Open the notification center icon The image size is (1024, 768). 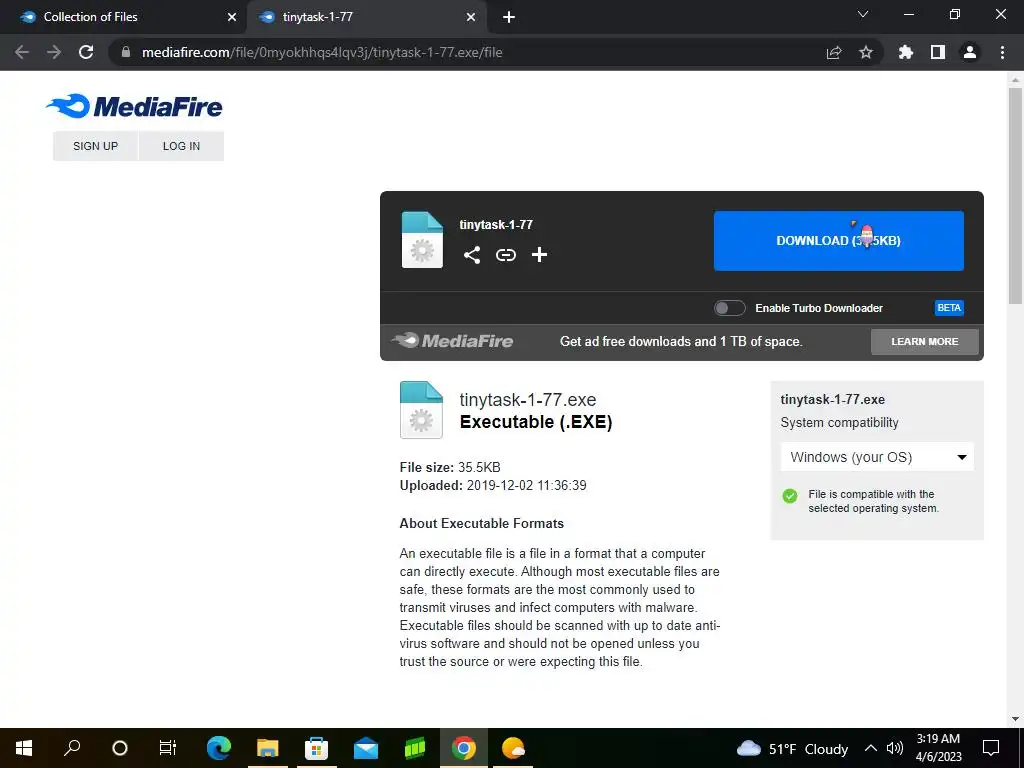click(991, 748)
